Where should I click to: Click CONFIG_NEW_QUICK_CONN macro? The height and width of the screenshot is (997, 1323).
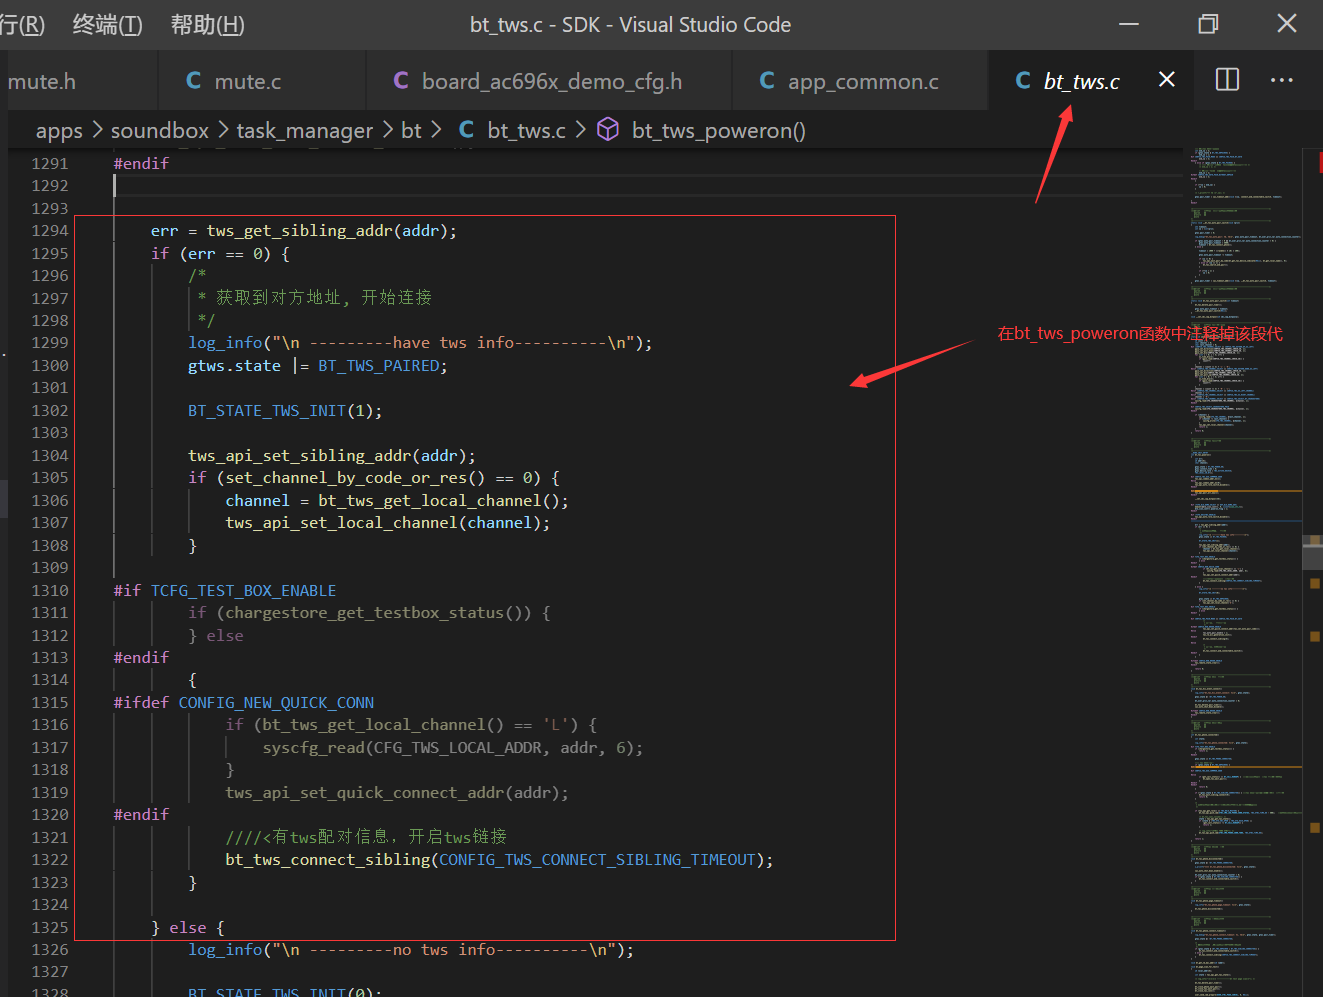pos(276,703)
